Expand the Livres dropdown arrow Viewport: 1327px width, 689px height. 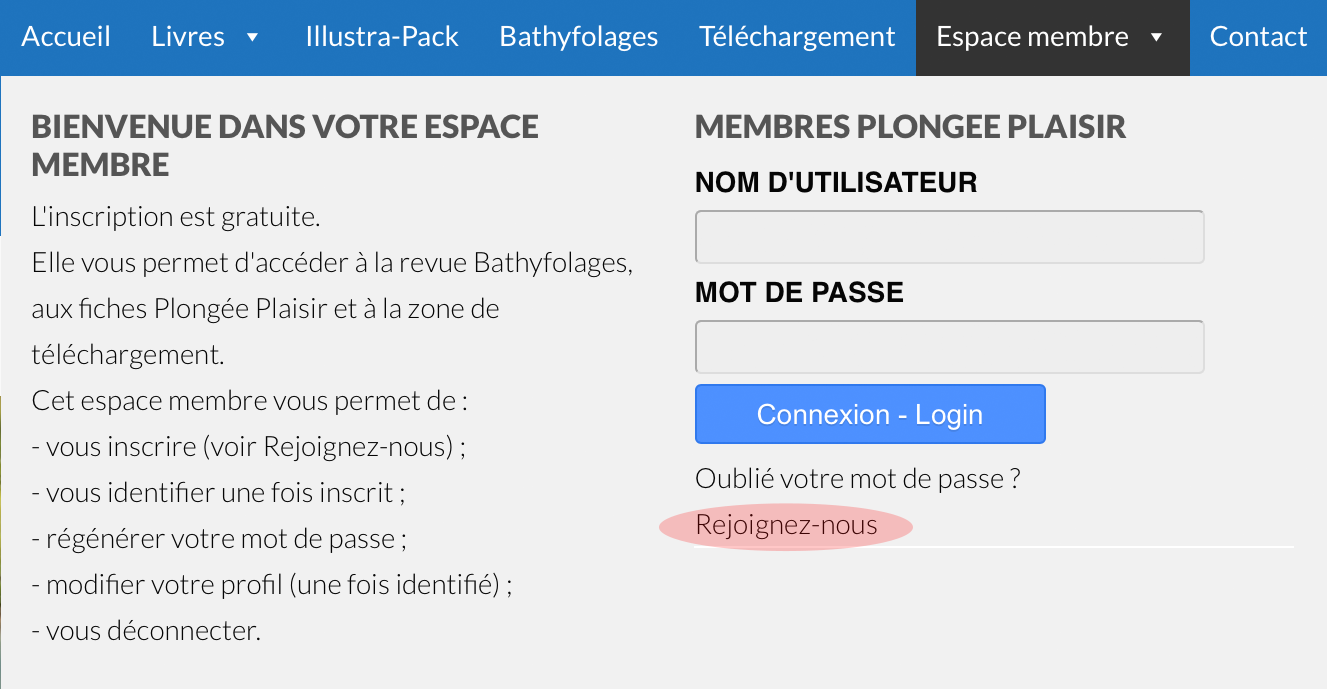click(254, 37)
